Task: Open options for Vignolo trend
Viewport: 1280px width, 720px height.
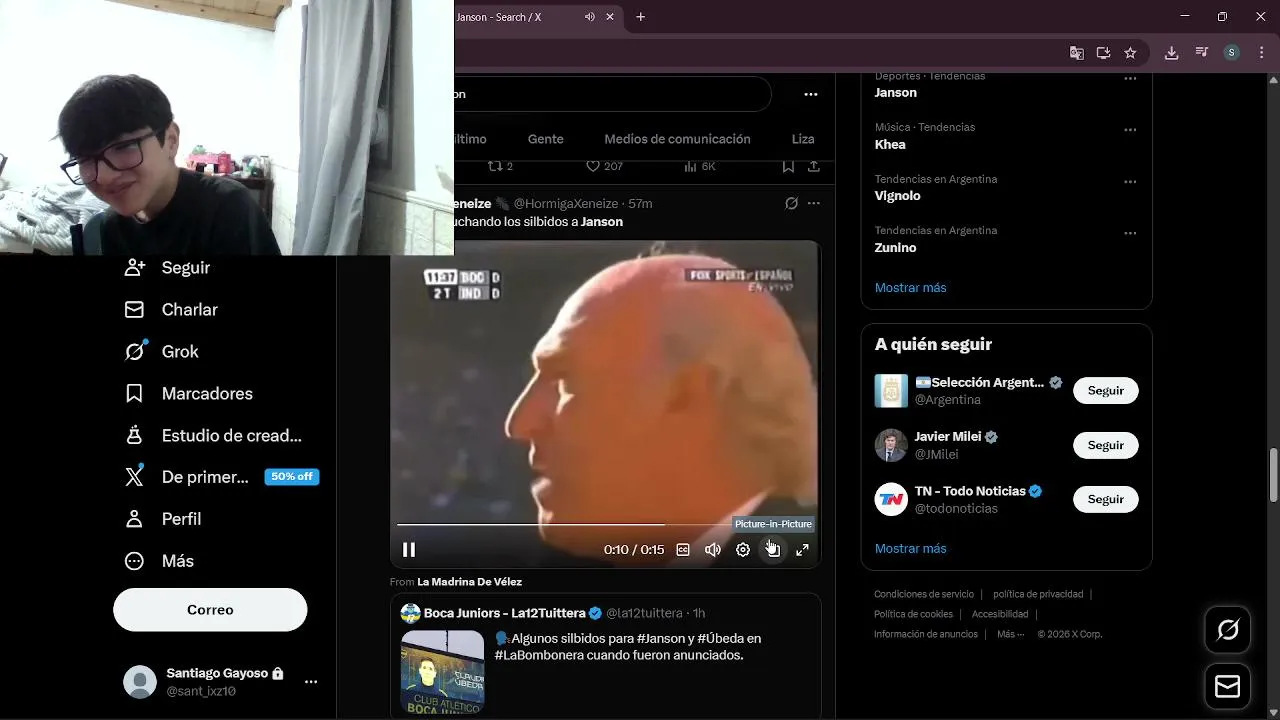Action: [x=1130, y=182]
